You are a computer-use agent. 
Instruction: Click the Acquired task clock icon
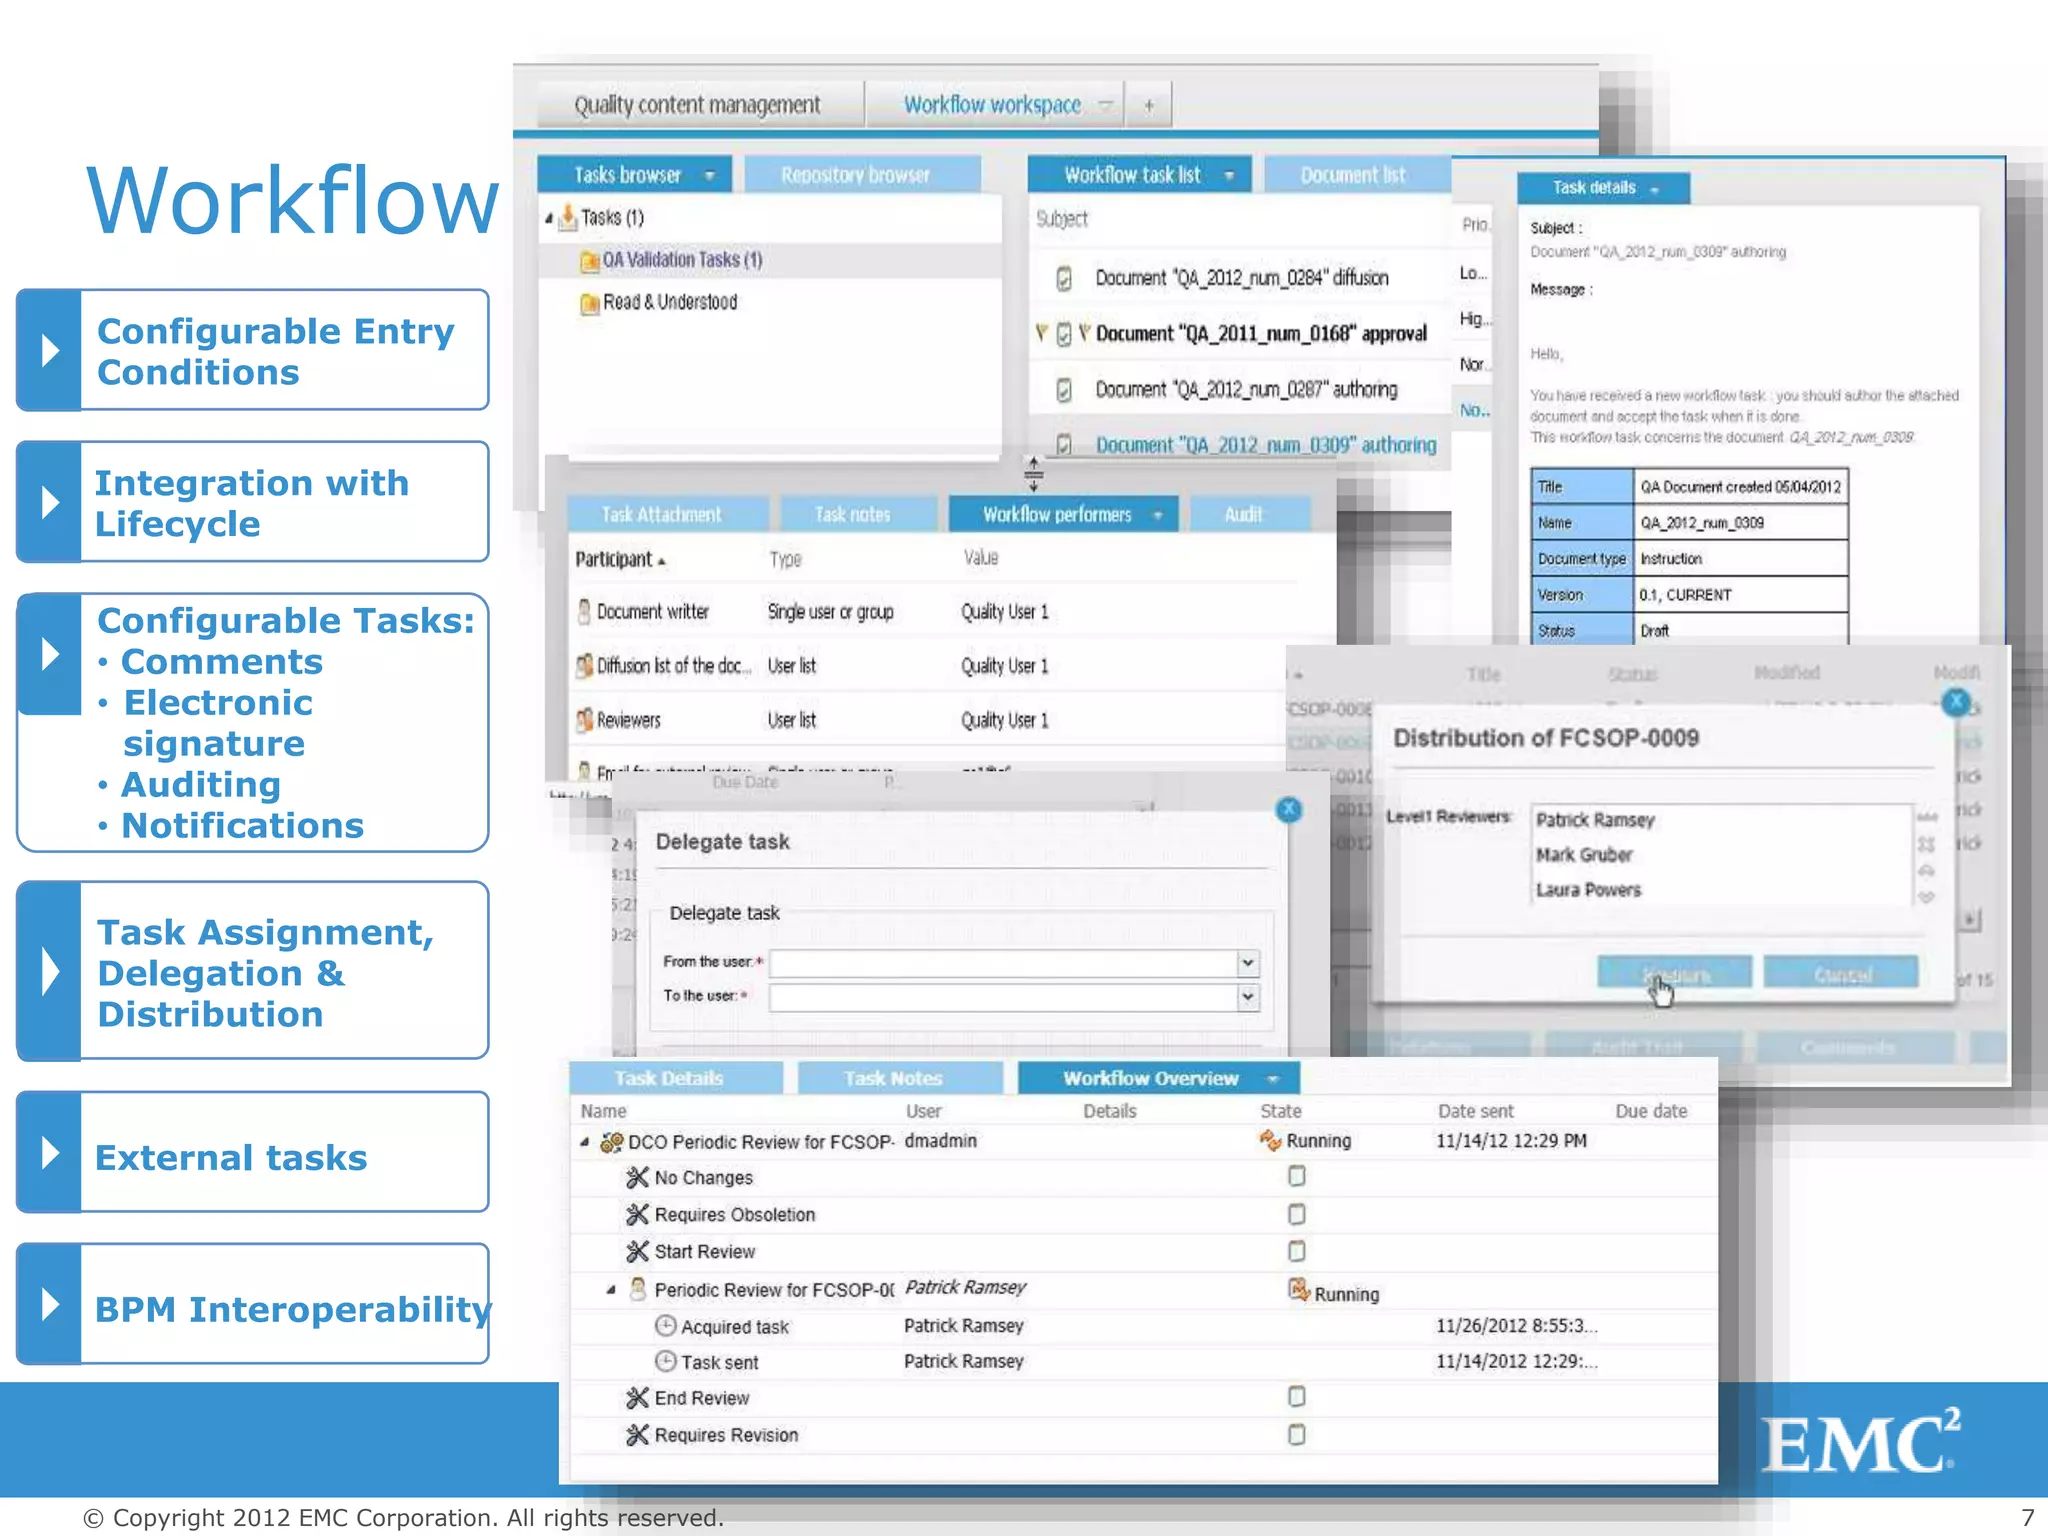coord(665,1326)
